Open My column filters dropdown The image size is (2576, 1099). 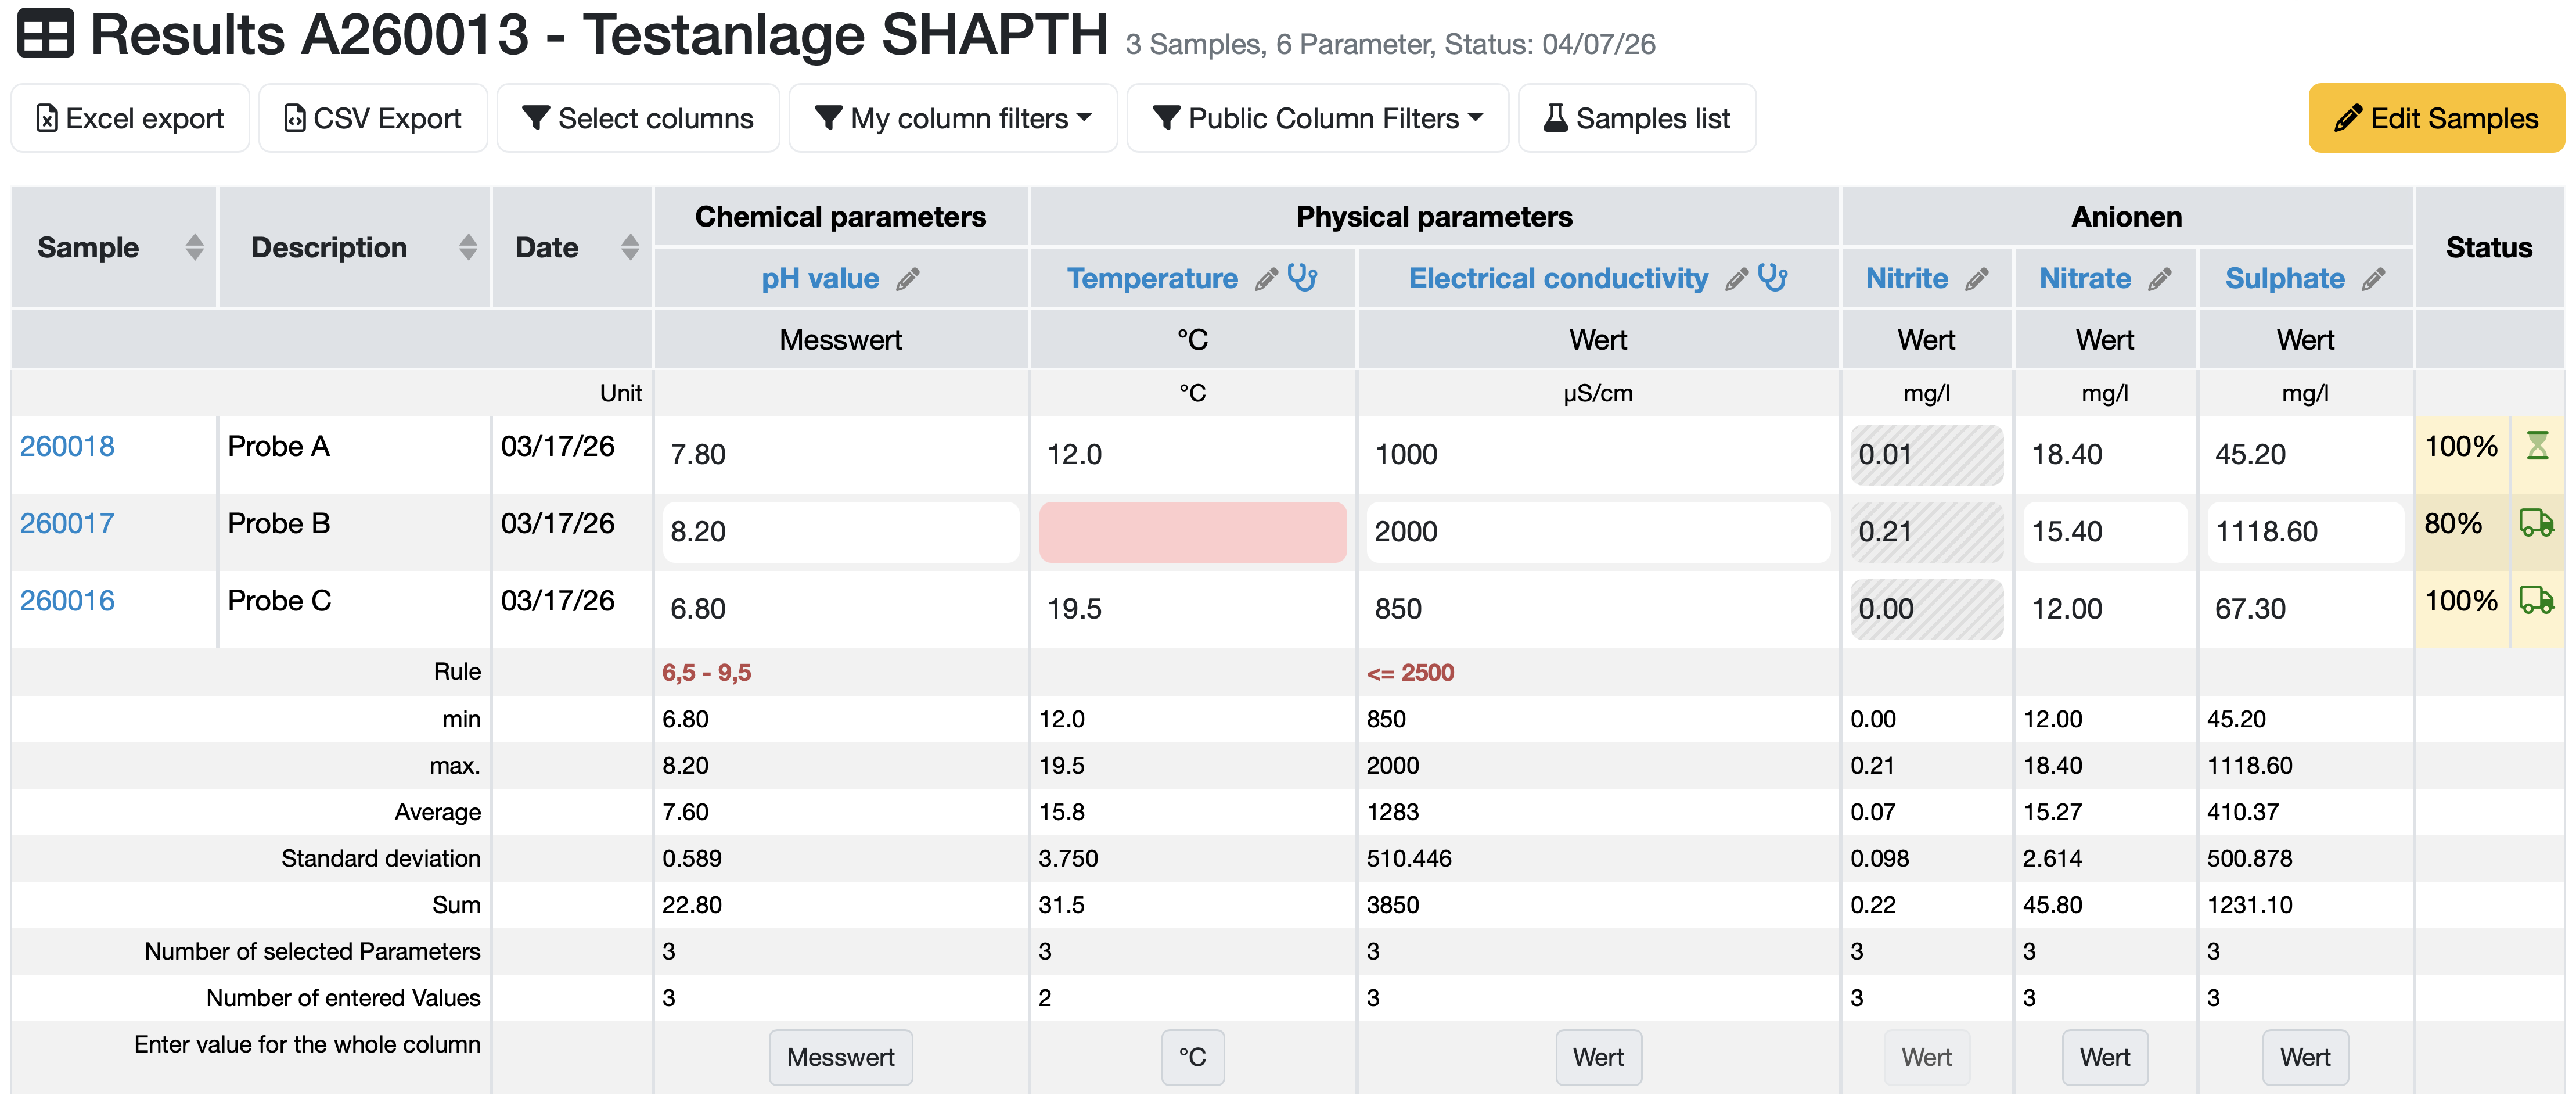(952, 118)
